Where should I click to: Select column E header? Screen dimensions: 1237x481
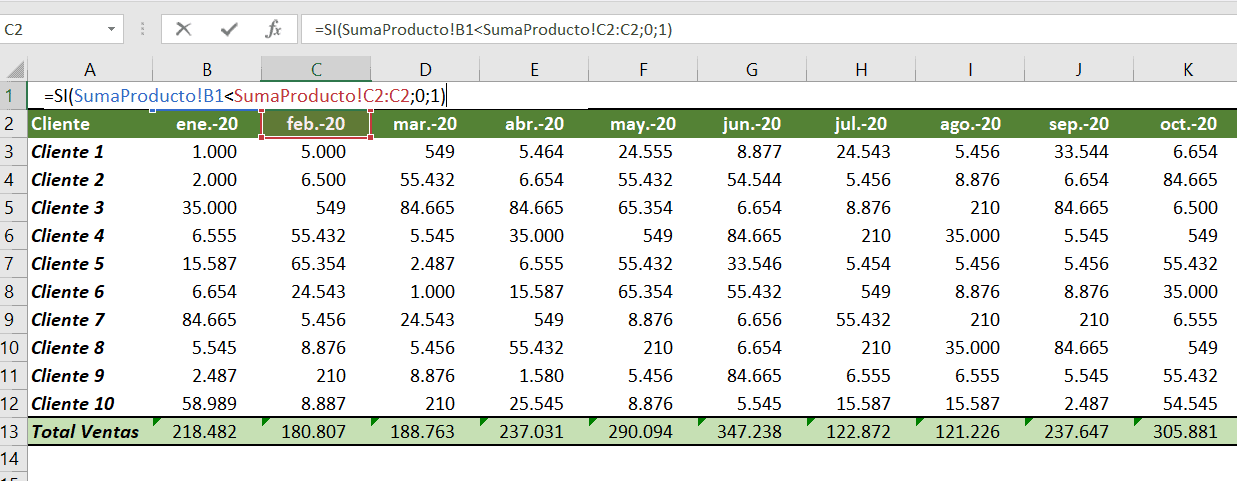click(534, 69)
